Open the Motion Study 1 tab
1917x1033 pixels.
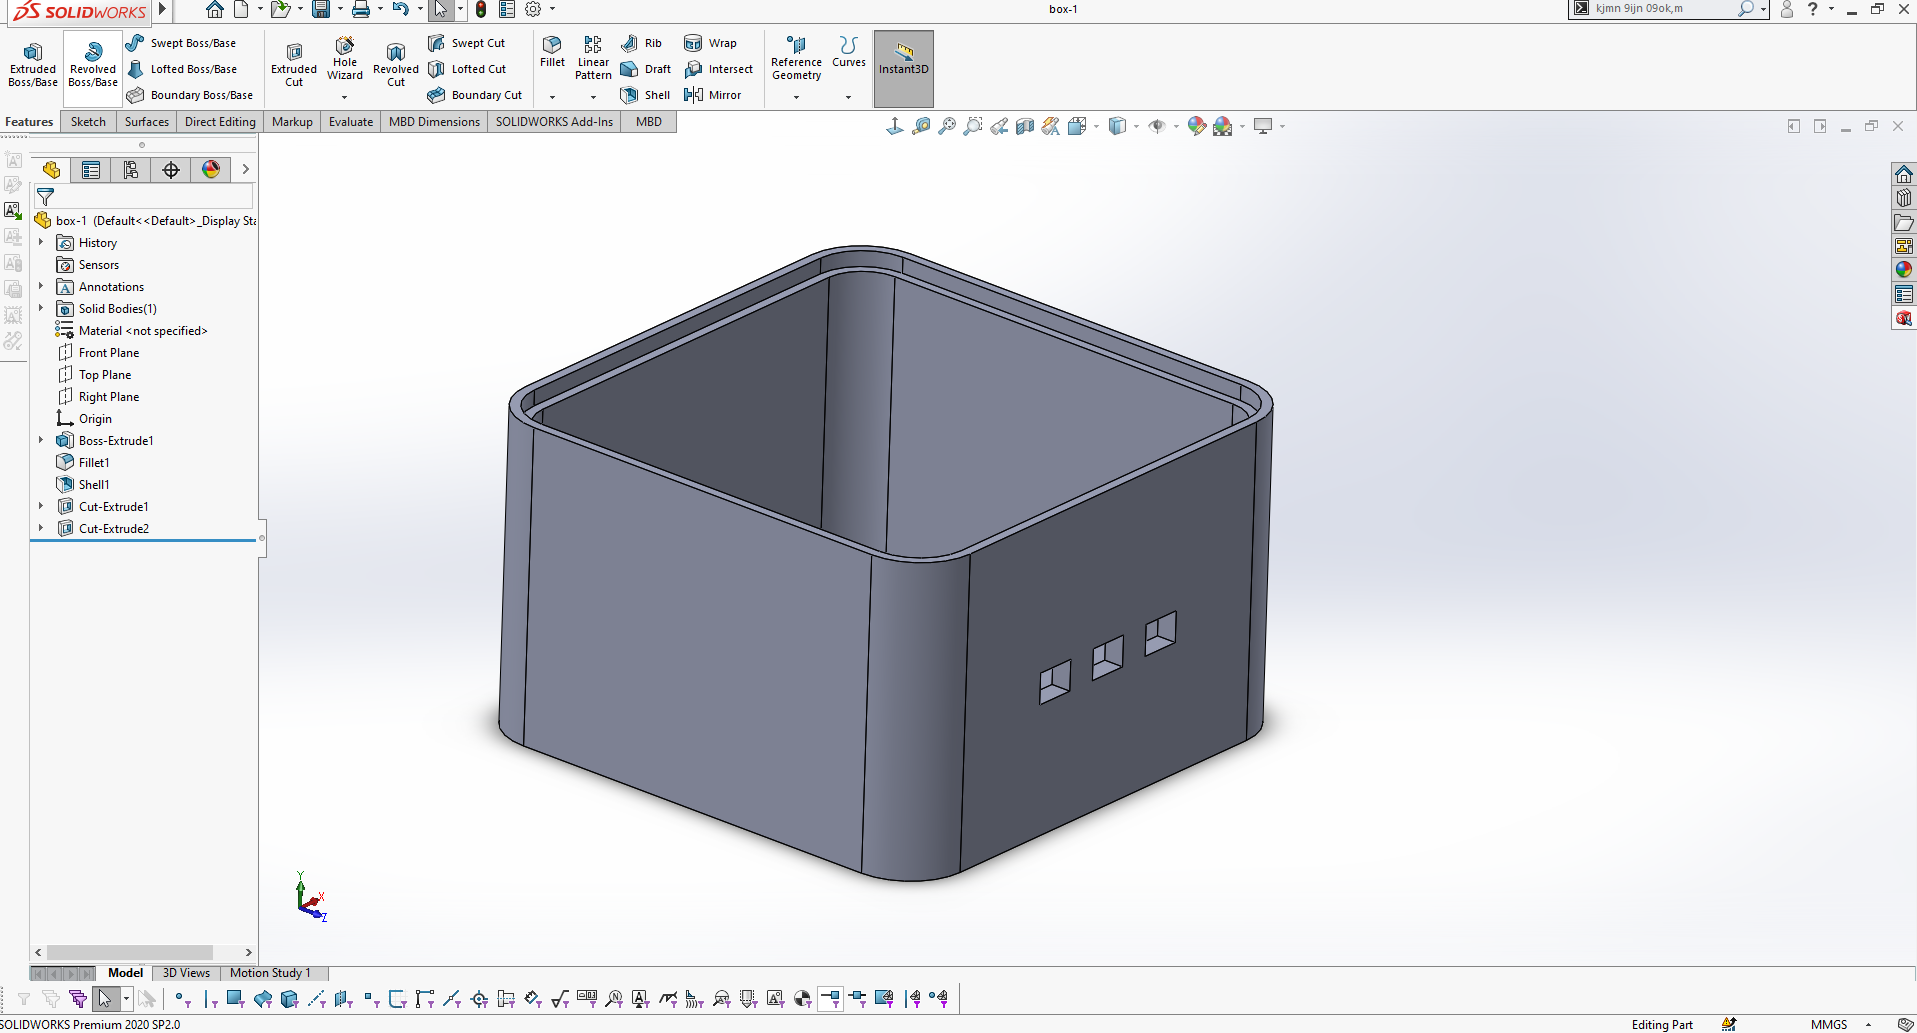point(270,973)
